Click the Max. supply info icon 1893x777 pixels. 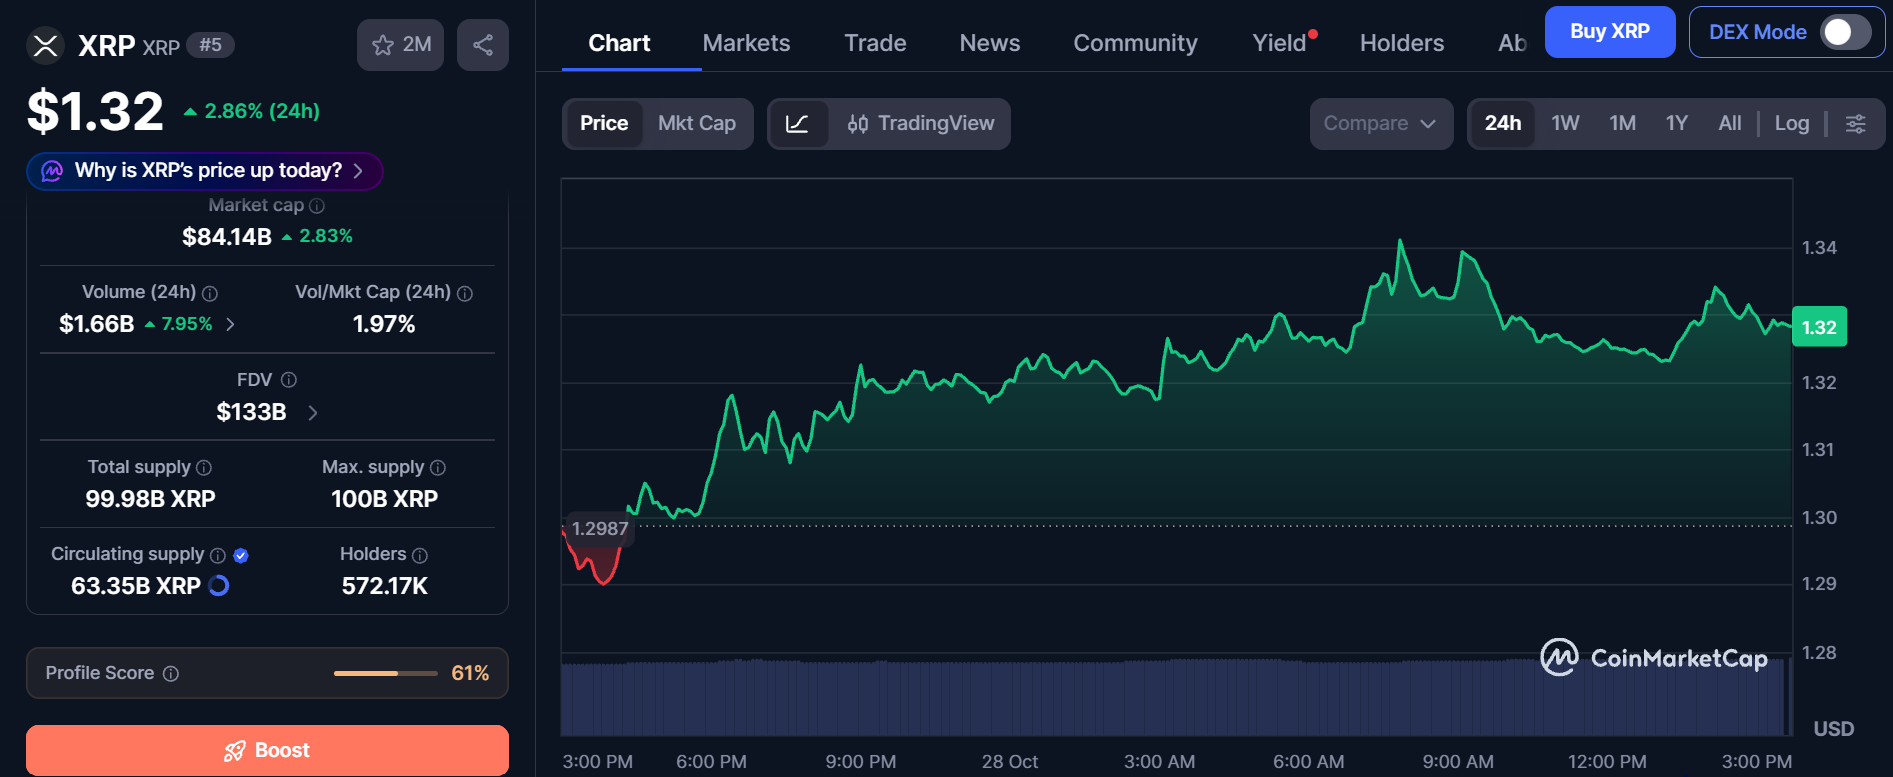pos(438,468)
